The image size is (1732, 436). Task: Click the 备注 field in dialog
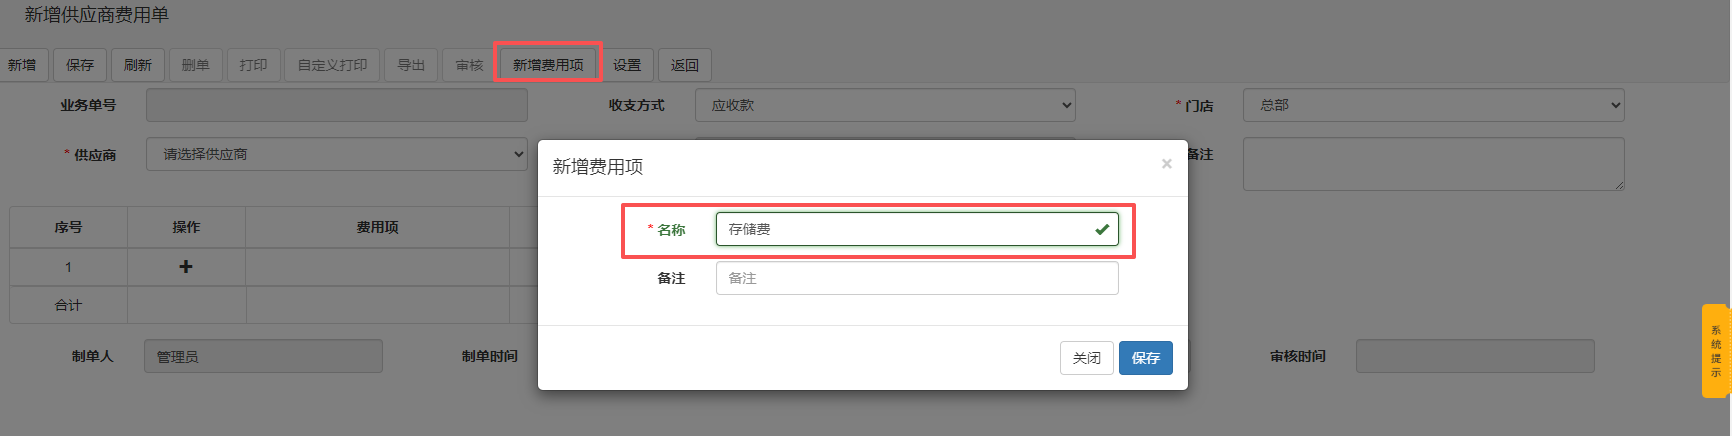point(916,278)
